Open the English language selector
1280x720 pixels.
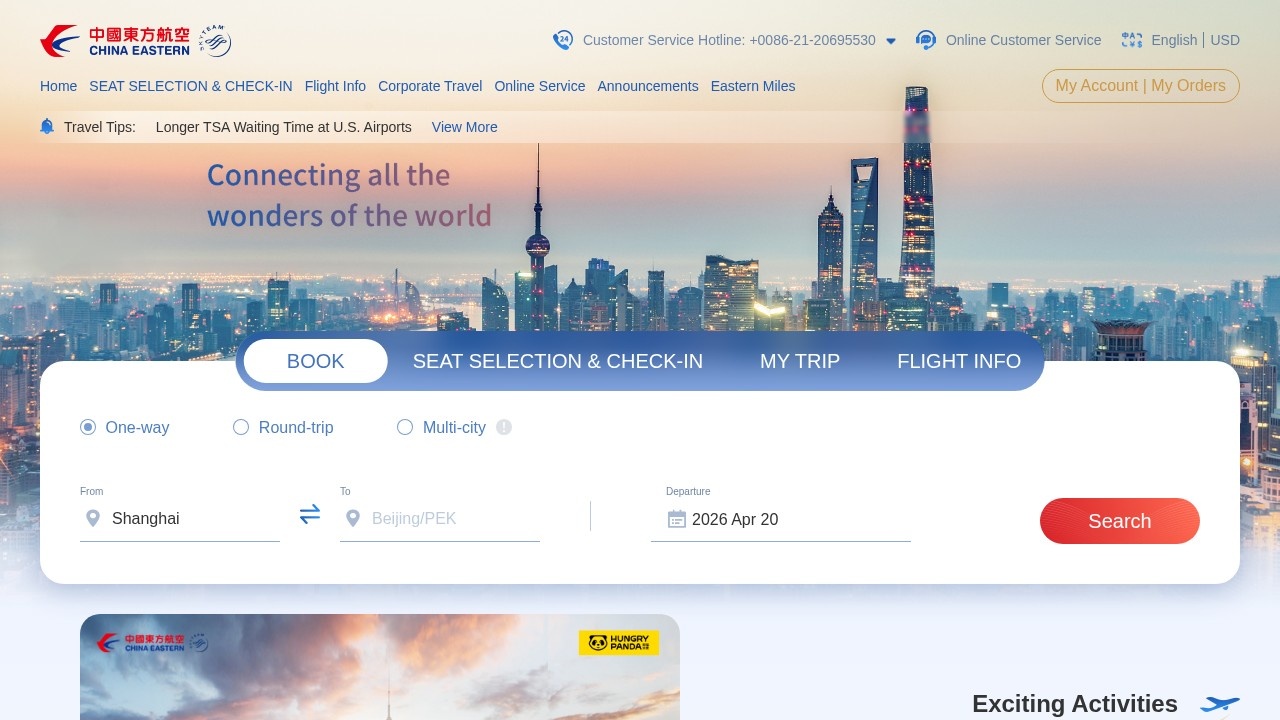point(1174,40)
